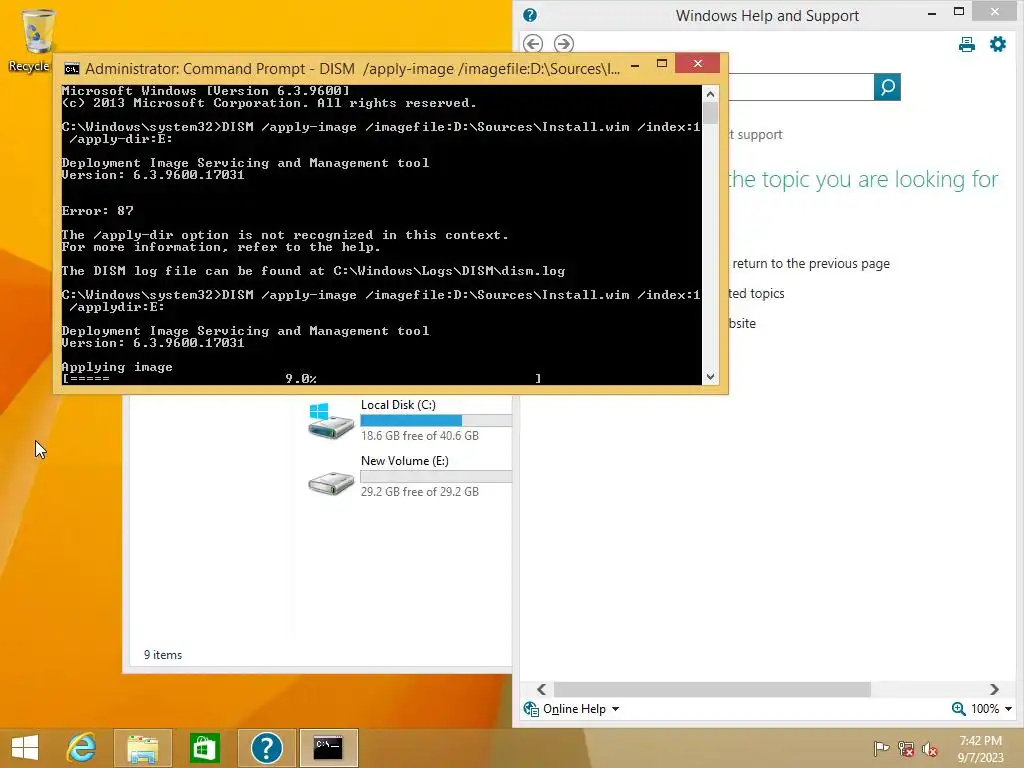This screenshot has width=1024, height=768.
Task: Click the Help search input field
Action: pos(801,87)
